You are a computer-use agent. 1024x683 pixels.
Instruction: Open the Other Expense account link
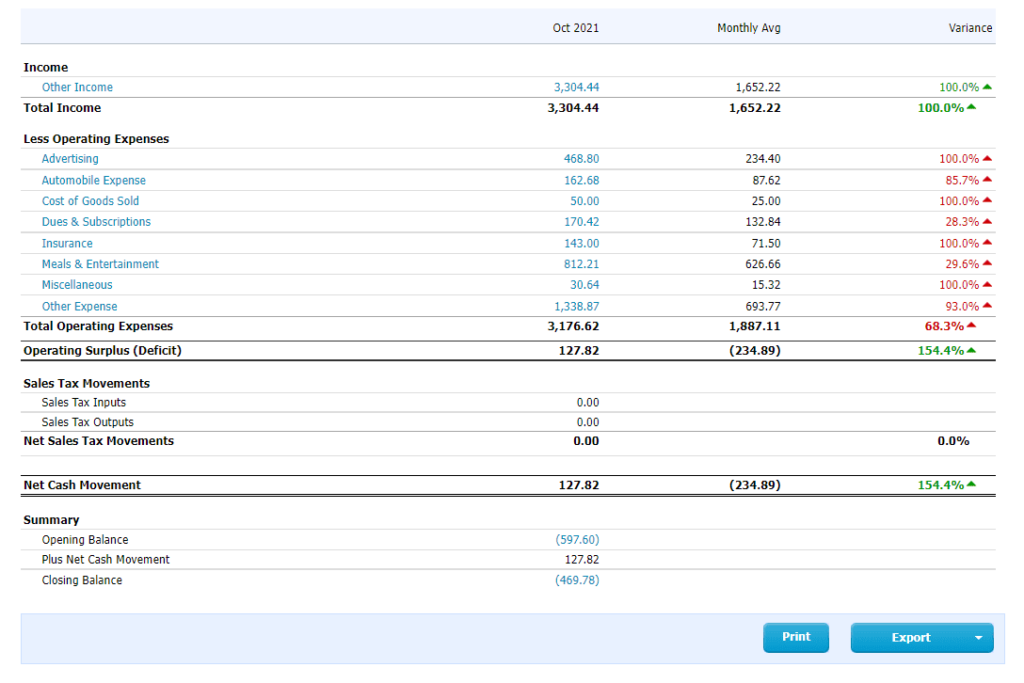[x=80, y=306]
